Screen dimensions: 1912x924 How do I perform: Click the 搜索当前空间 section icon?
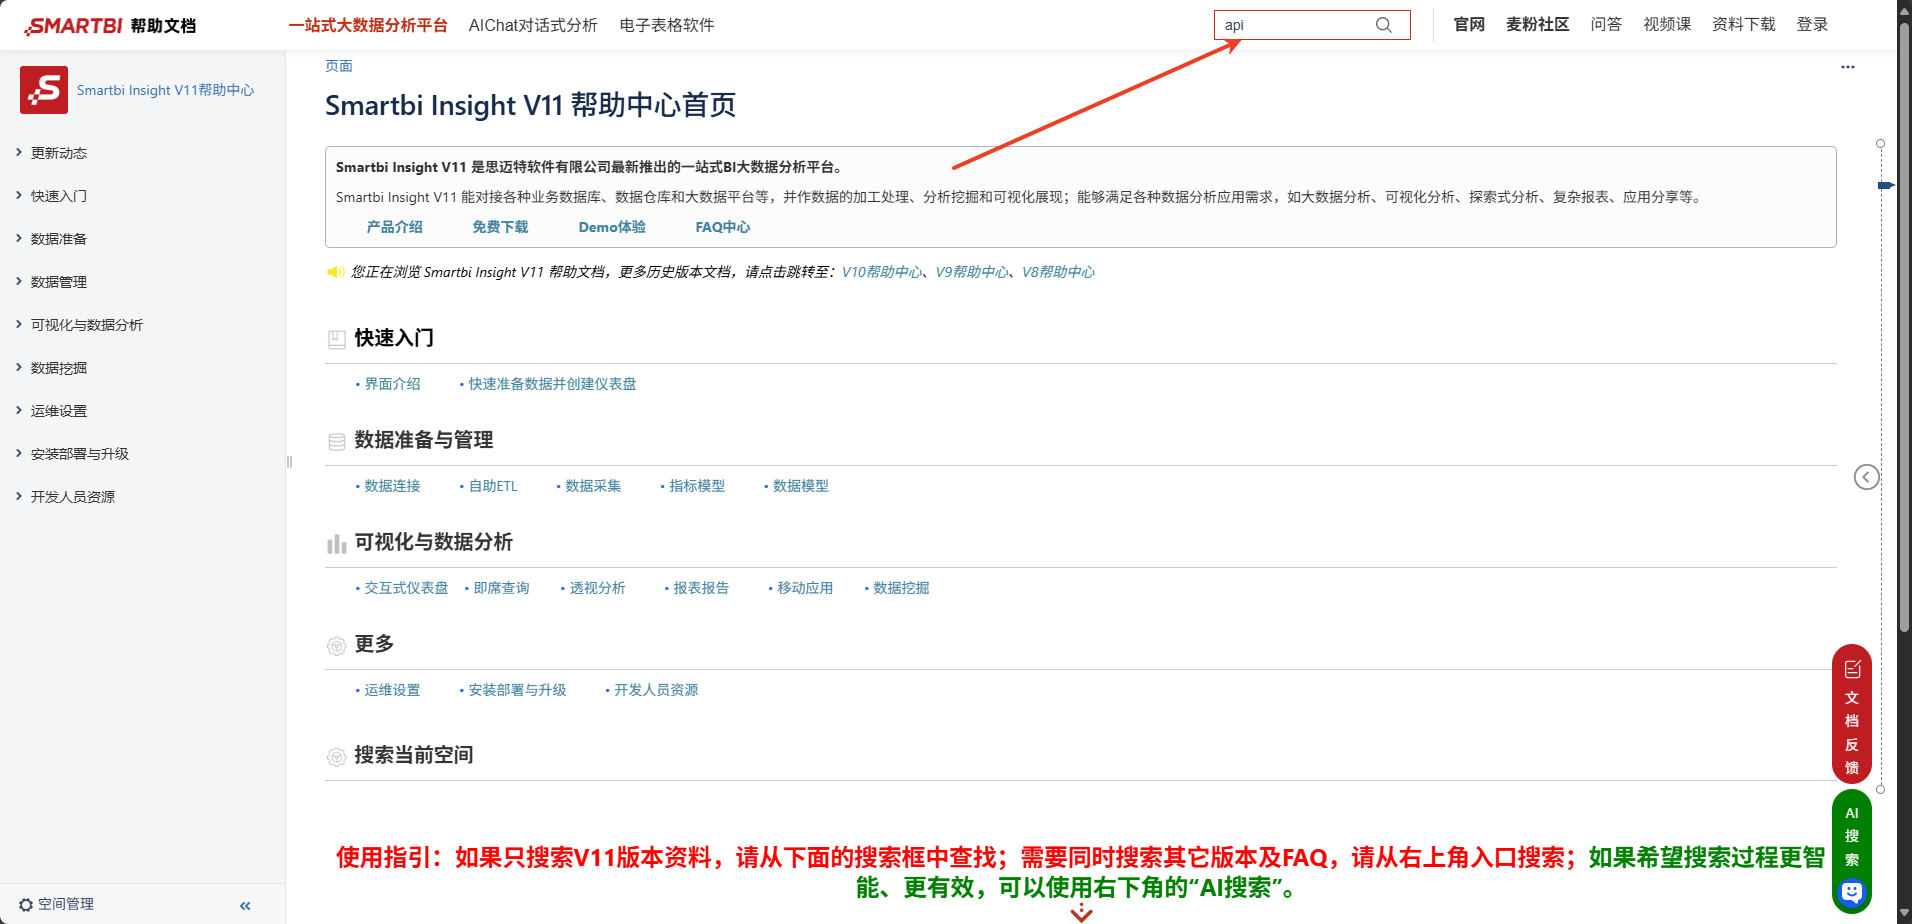point(337,757)
